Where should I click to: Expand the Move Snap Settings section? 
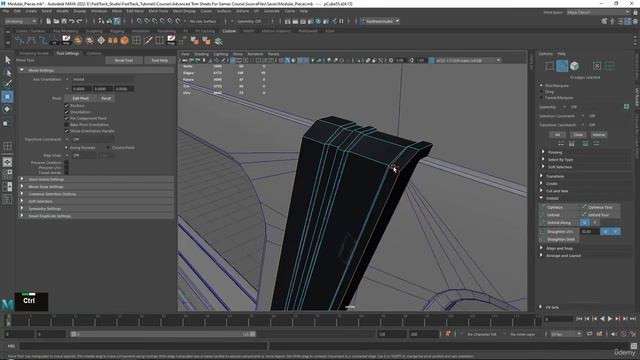[96, 187]
